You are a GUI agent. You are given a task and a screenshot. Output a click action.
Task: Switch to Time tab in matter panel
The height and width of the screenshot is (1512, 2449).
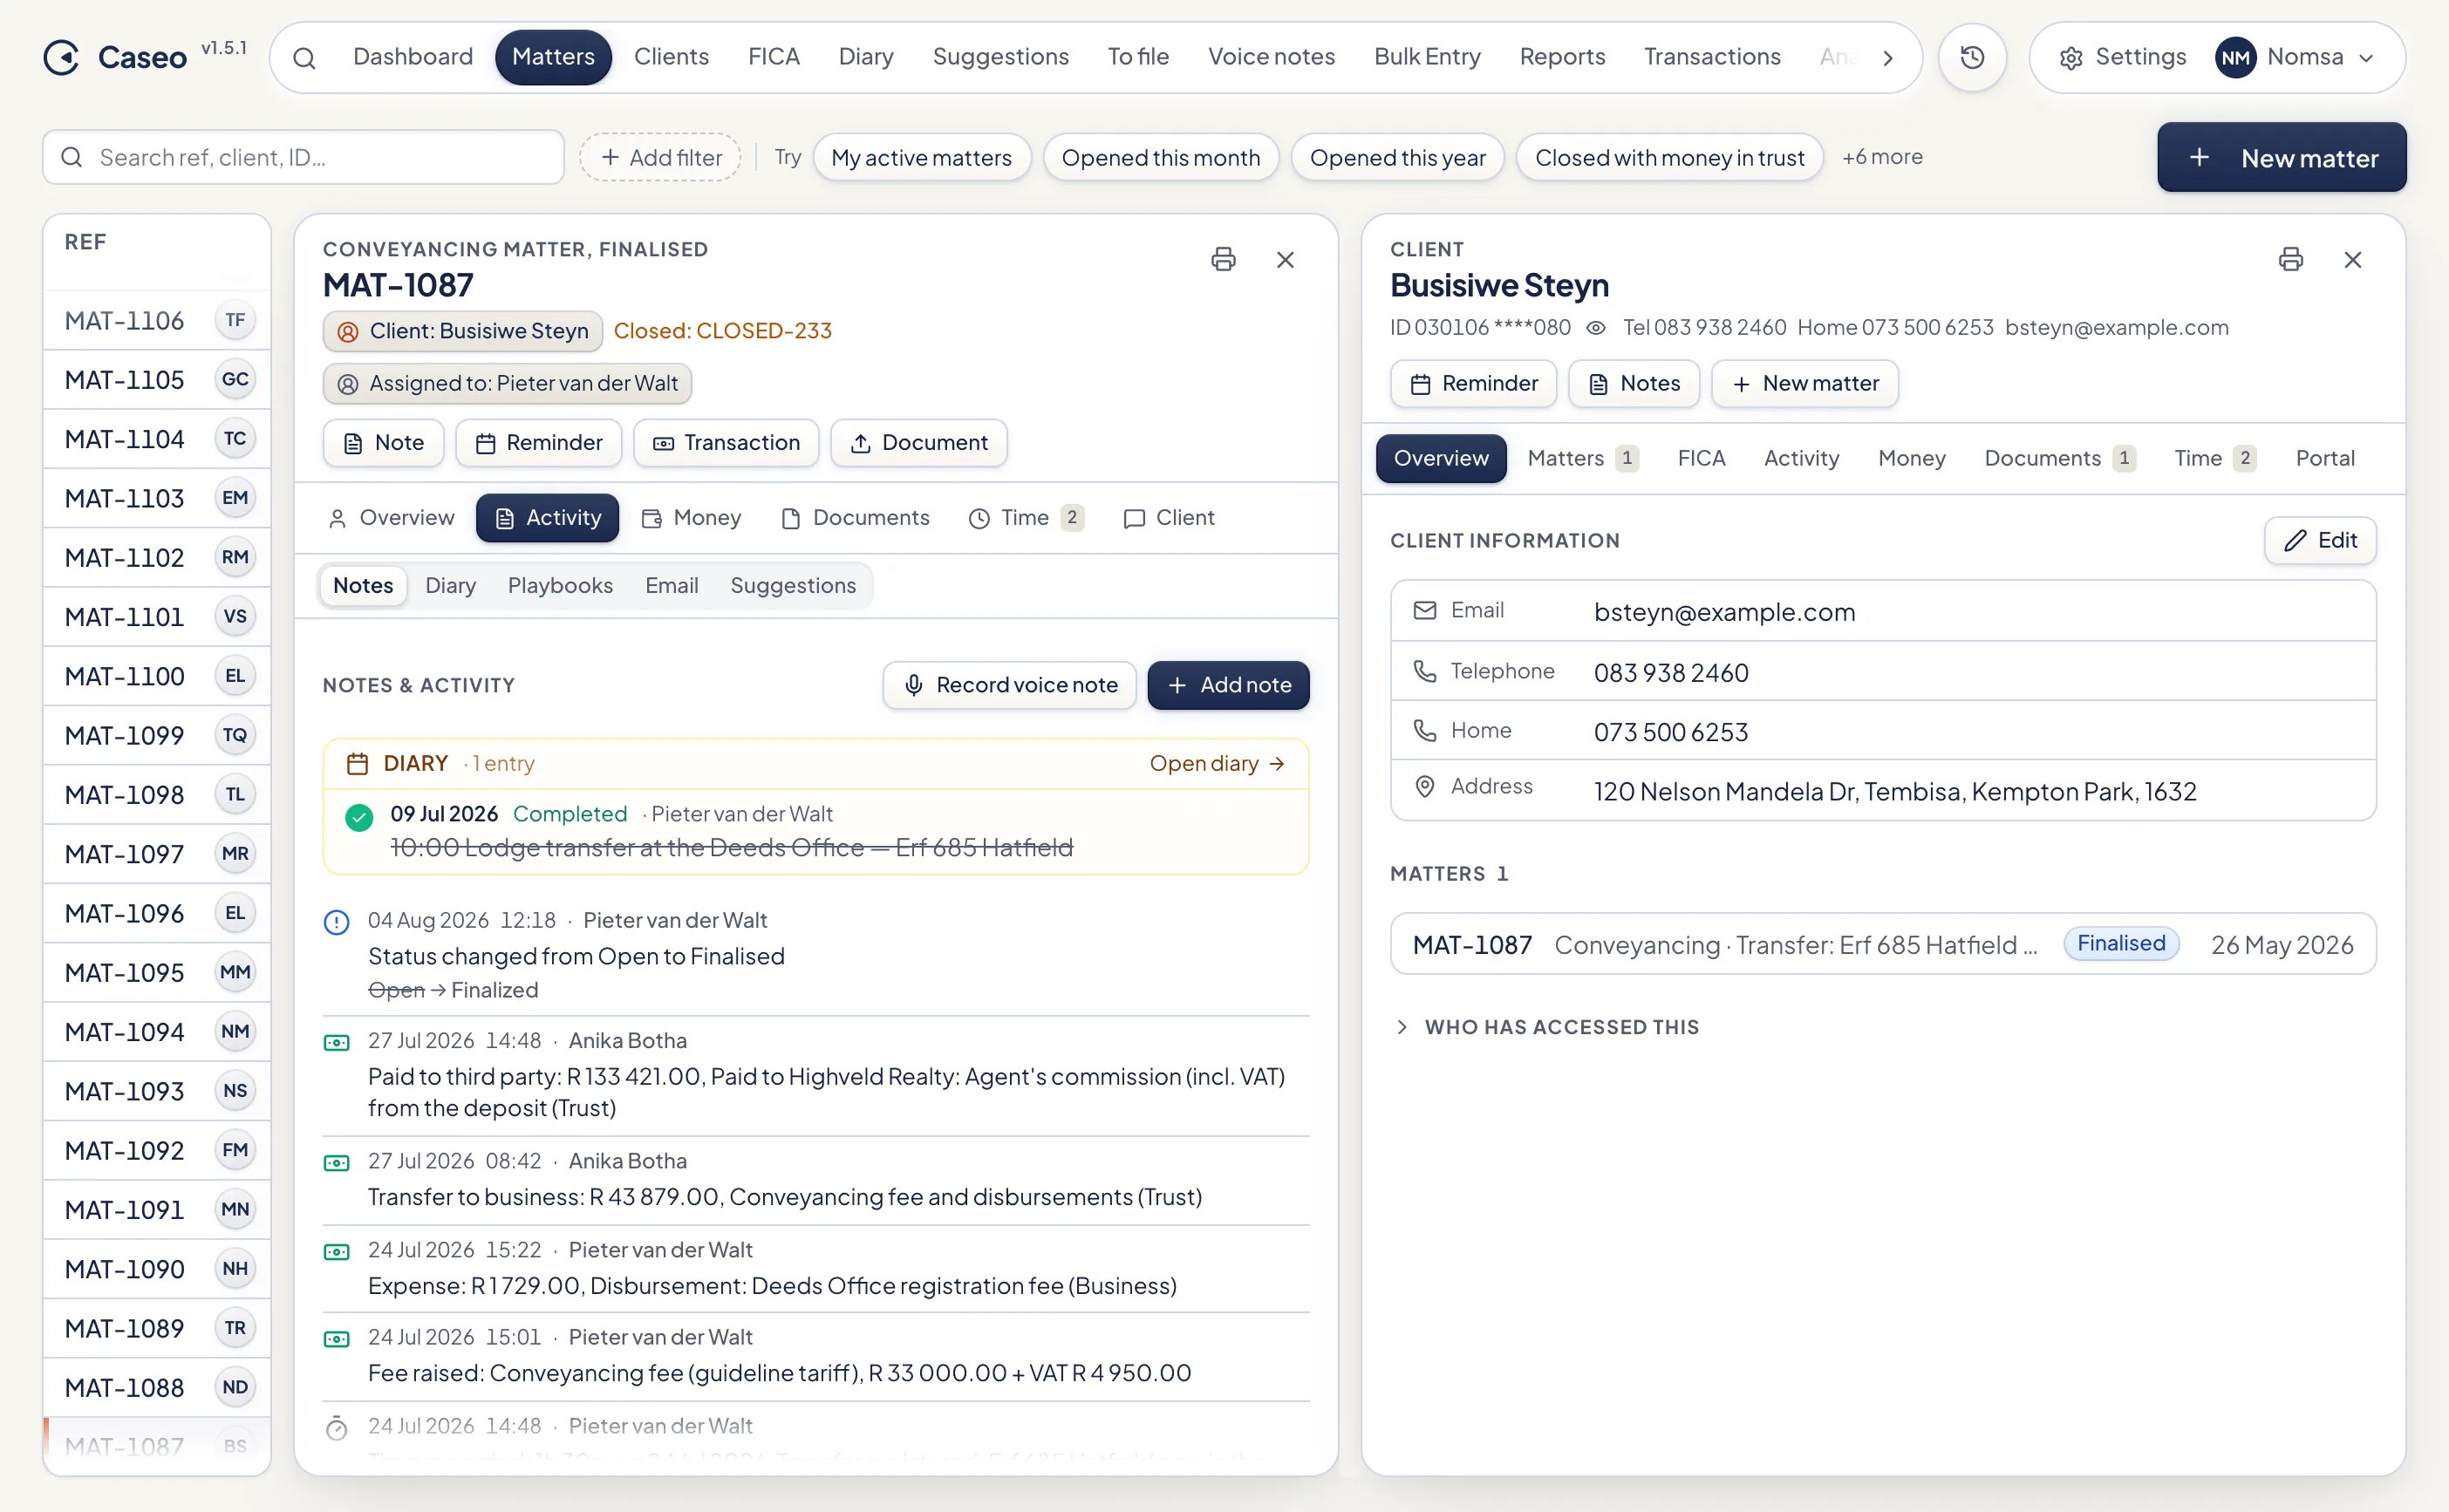[x=1027, y=518]
